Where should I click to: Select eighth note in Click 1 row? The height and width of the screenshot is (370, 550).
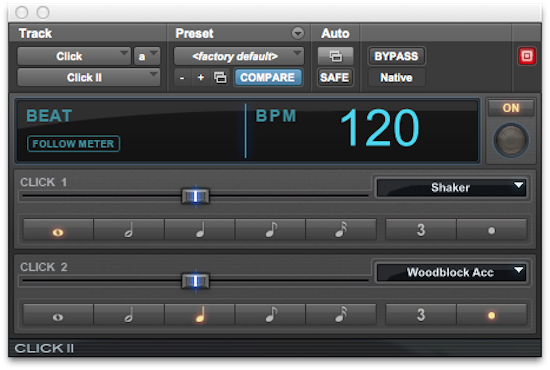click(270, 230)
